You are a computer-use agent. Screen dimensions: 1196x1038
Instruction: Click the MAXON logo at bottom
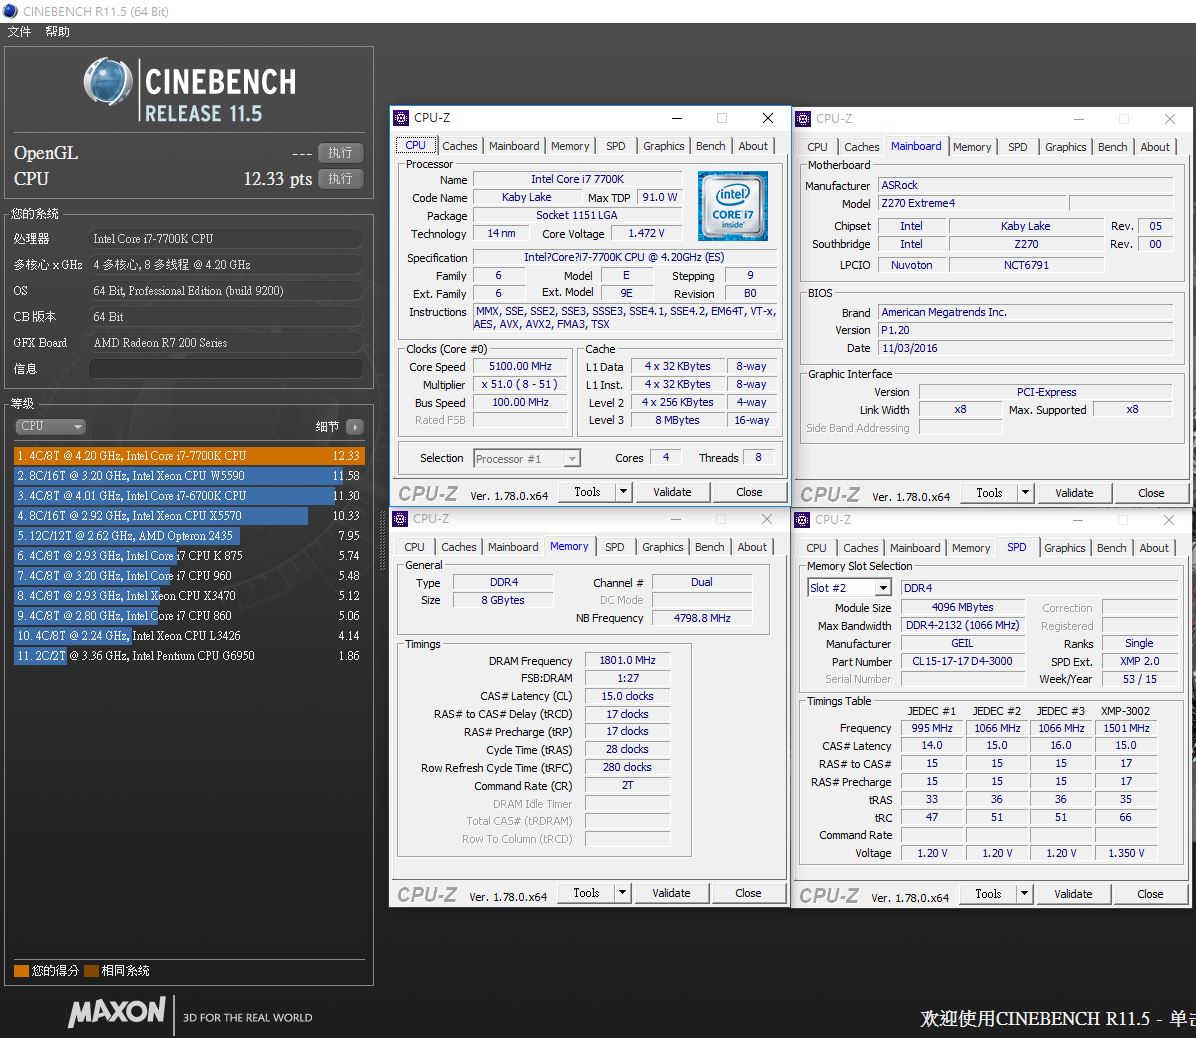tap(116, 1012)
